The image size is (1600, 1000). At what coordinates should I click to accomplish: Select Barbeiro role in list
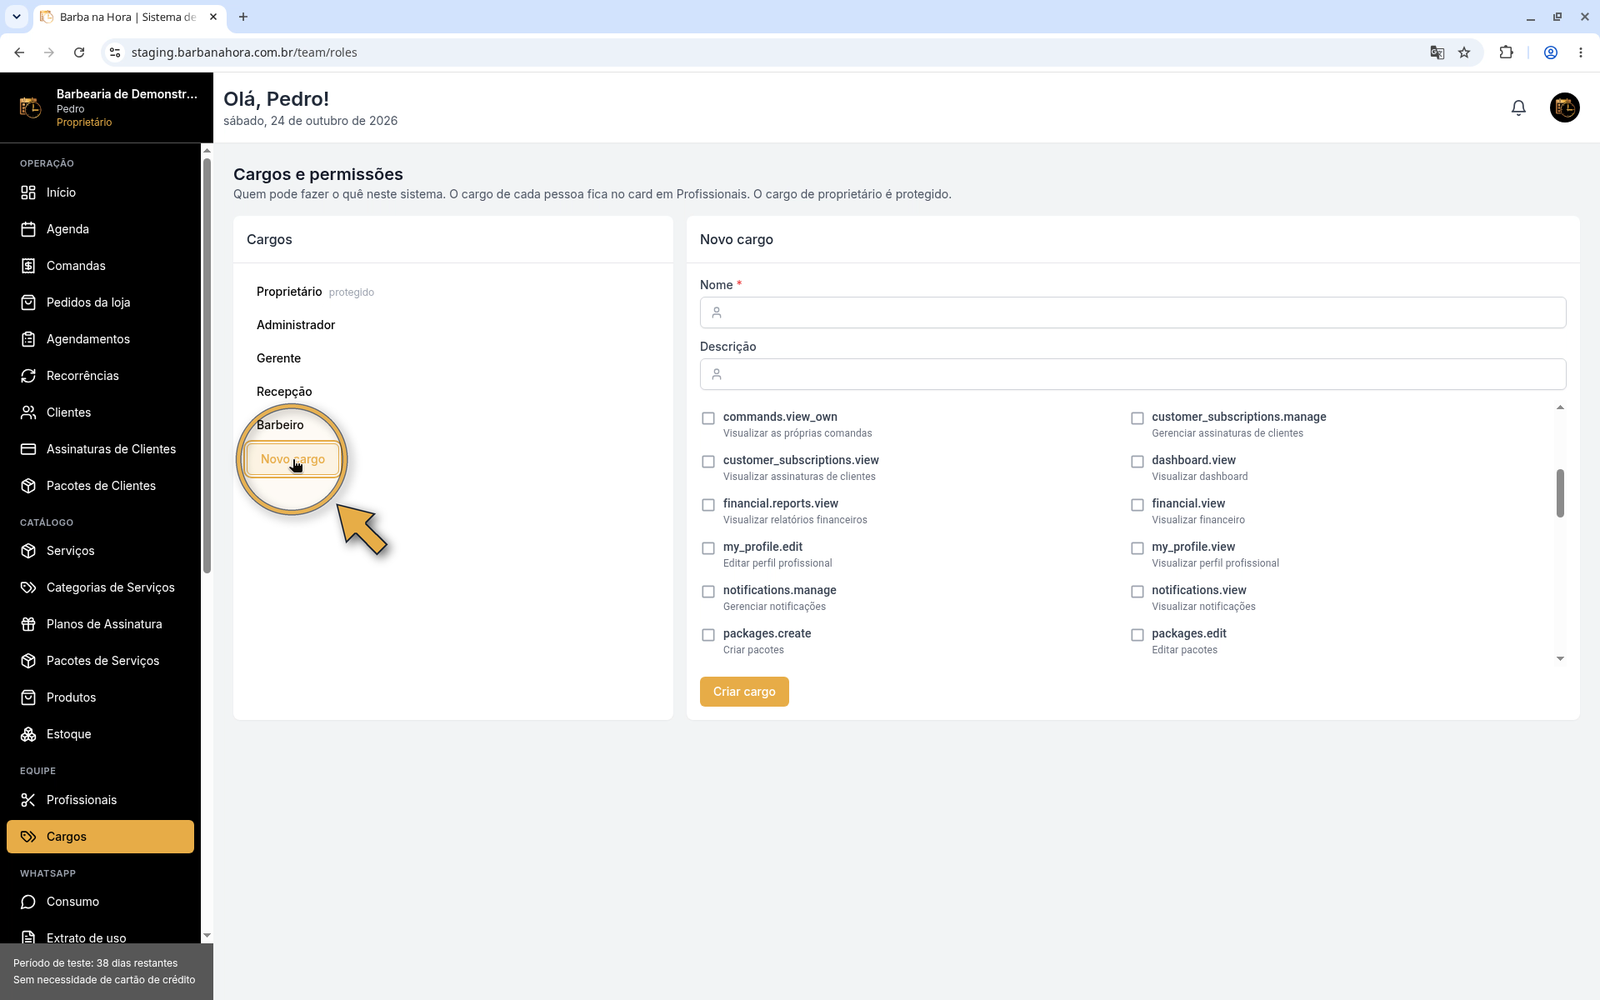click(280, 425)
